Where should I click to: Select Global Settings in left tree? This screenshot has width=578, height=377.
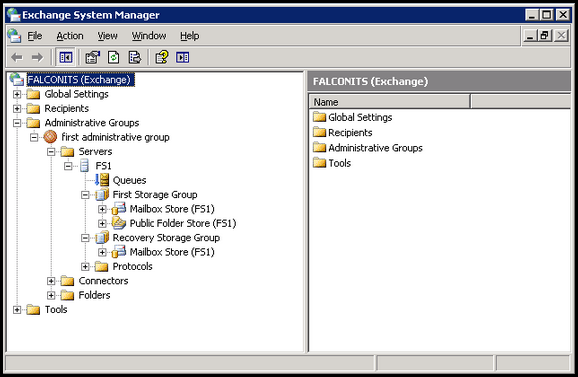pyautogui.click(x=76, y=94)
